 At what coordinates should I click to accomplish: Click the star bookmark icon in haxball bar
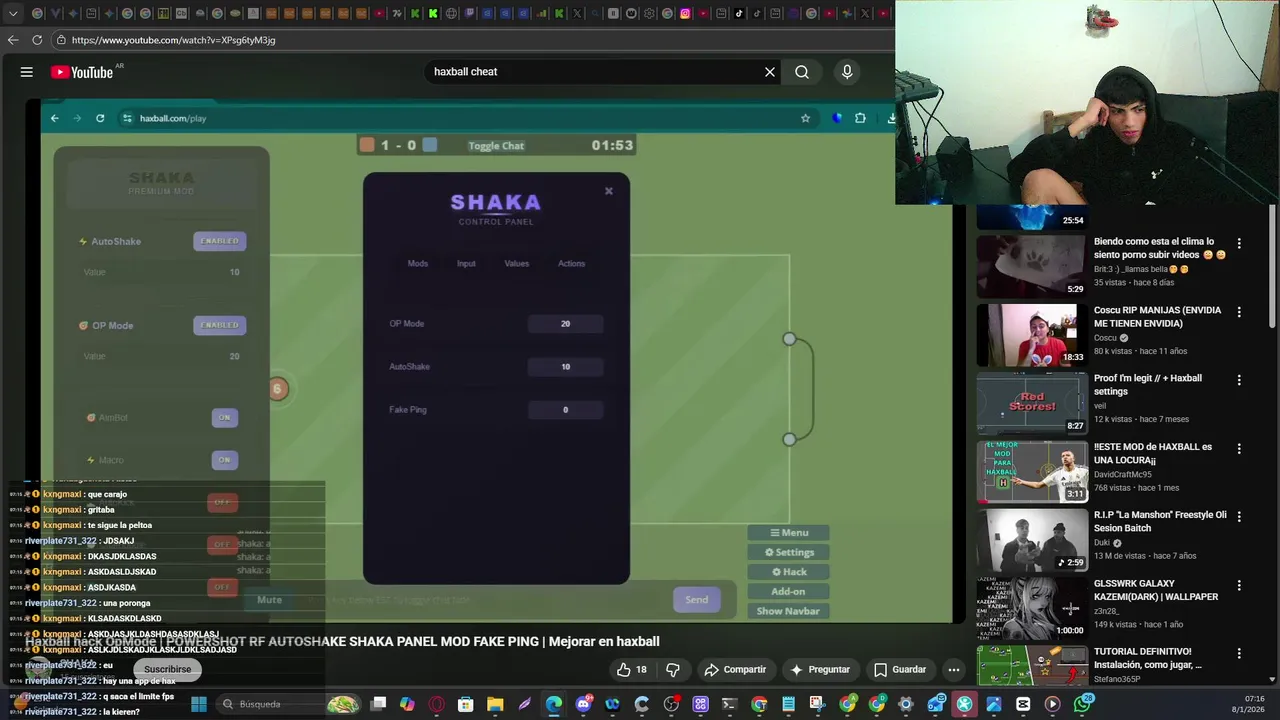point(805,118)
